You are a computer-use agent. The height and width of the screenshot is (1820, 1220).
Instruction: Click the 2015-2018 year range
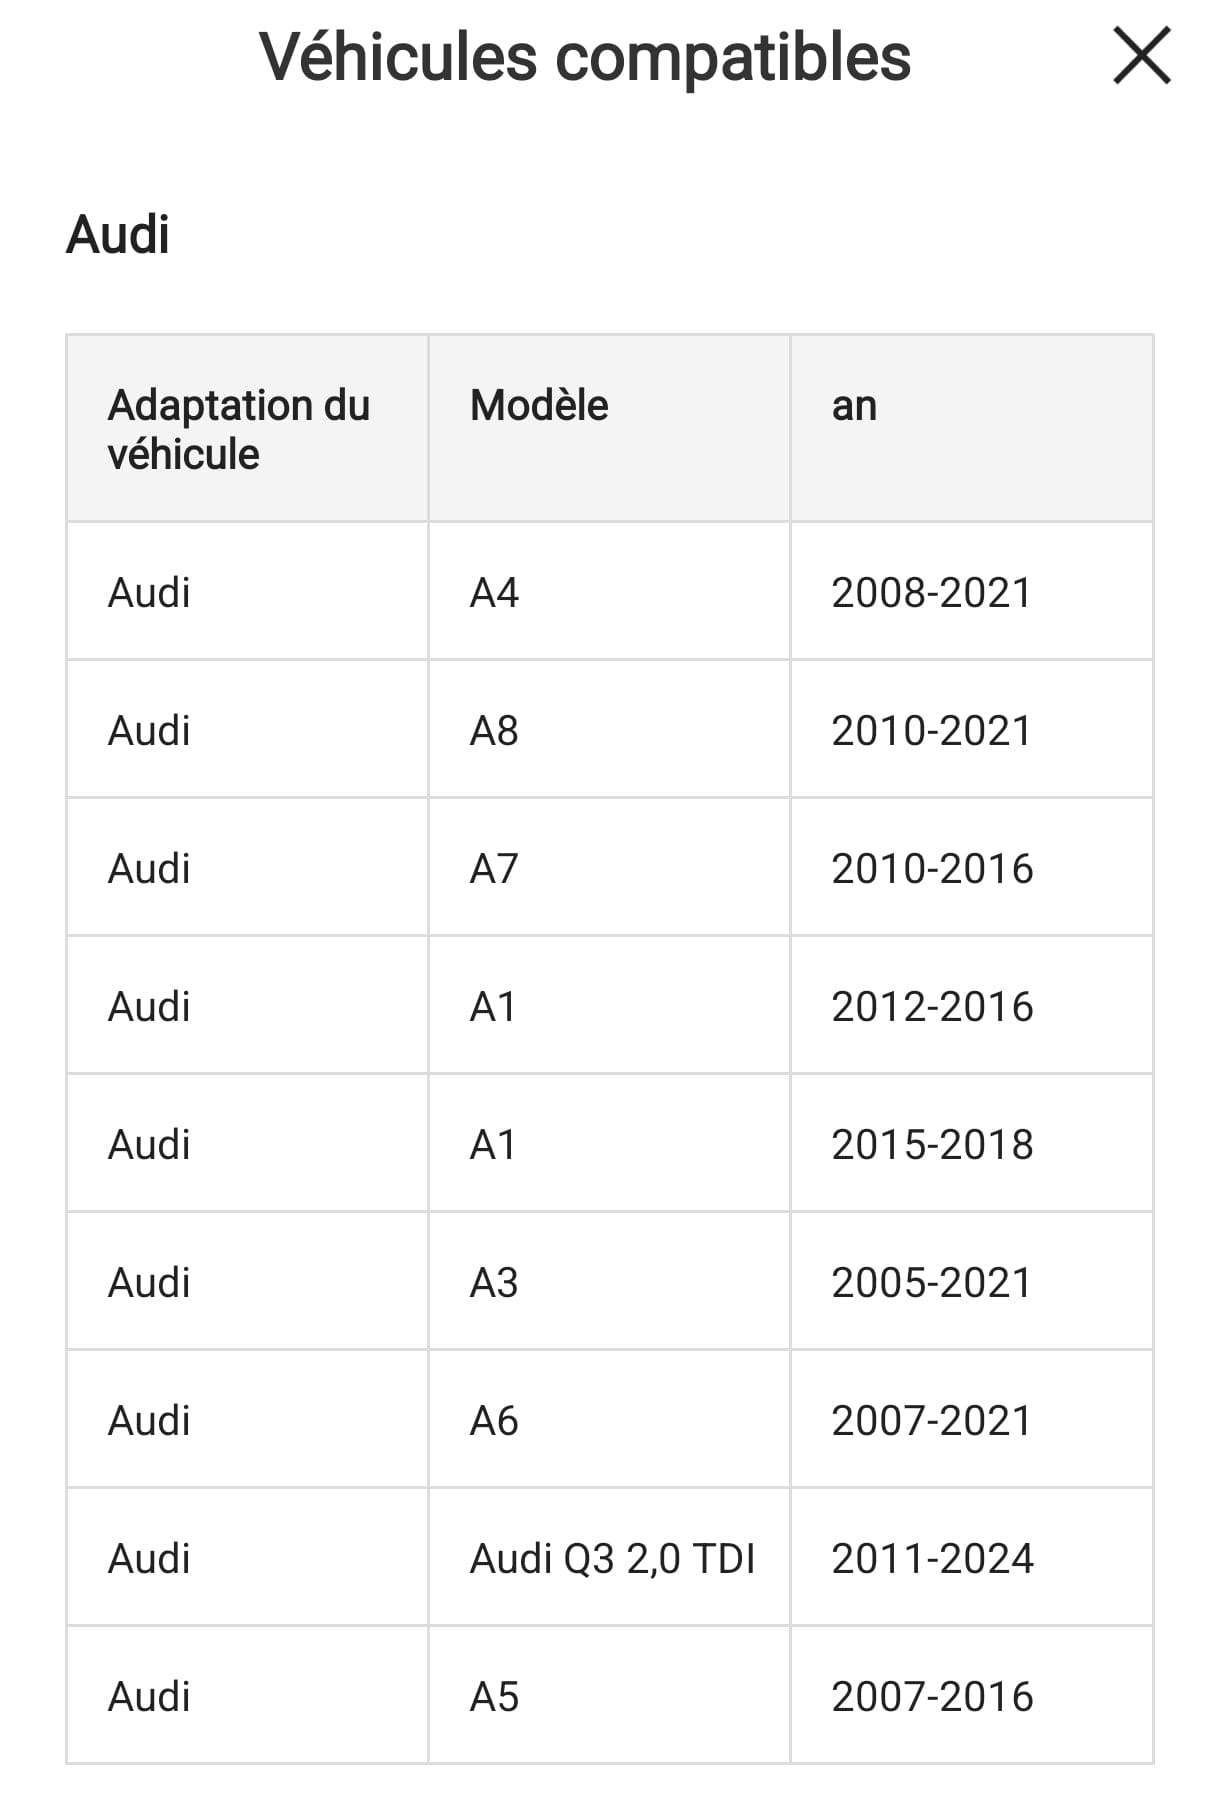[932, 1145]
